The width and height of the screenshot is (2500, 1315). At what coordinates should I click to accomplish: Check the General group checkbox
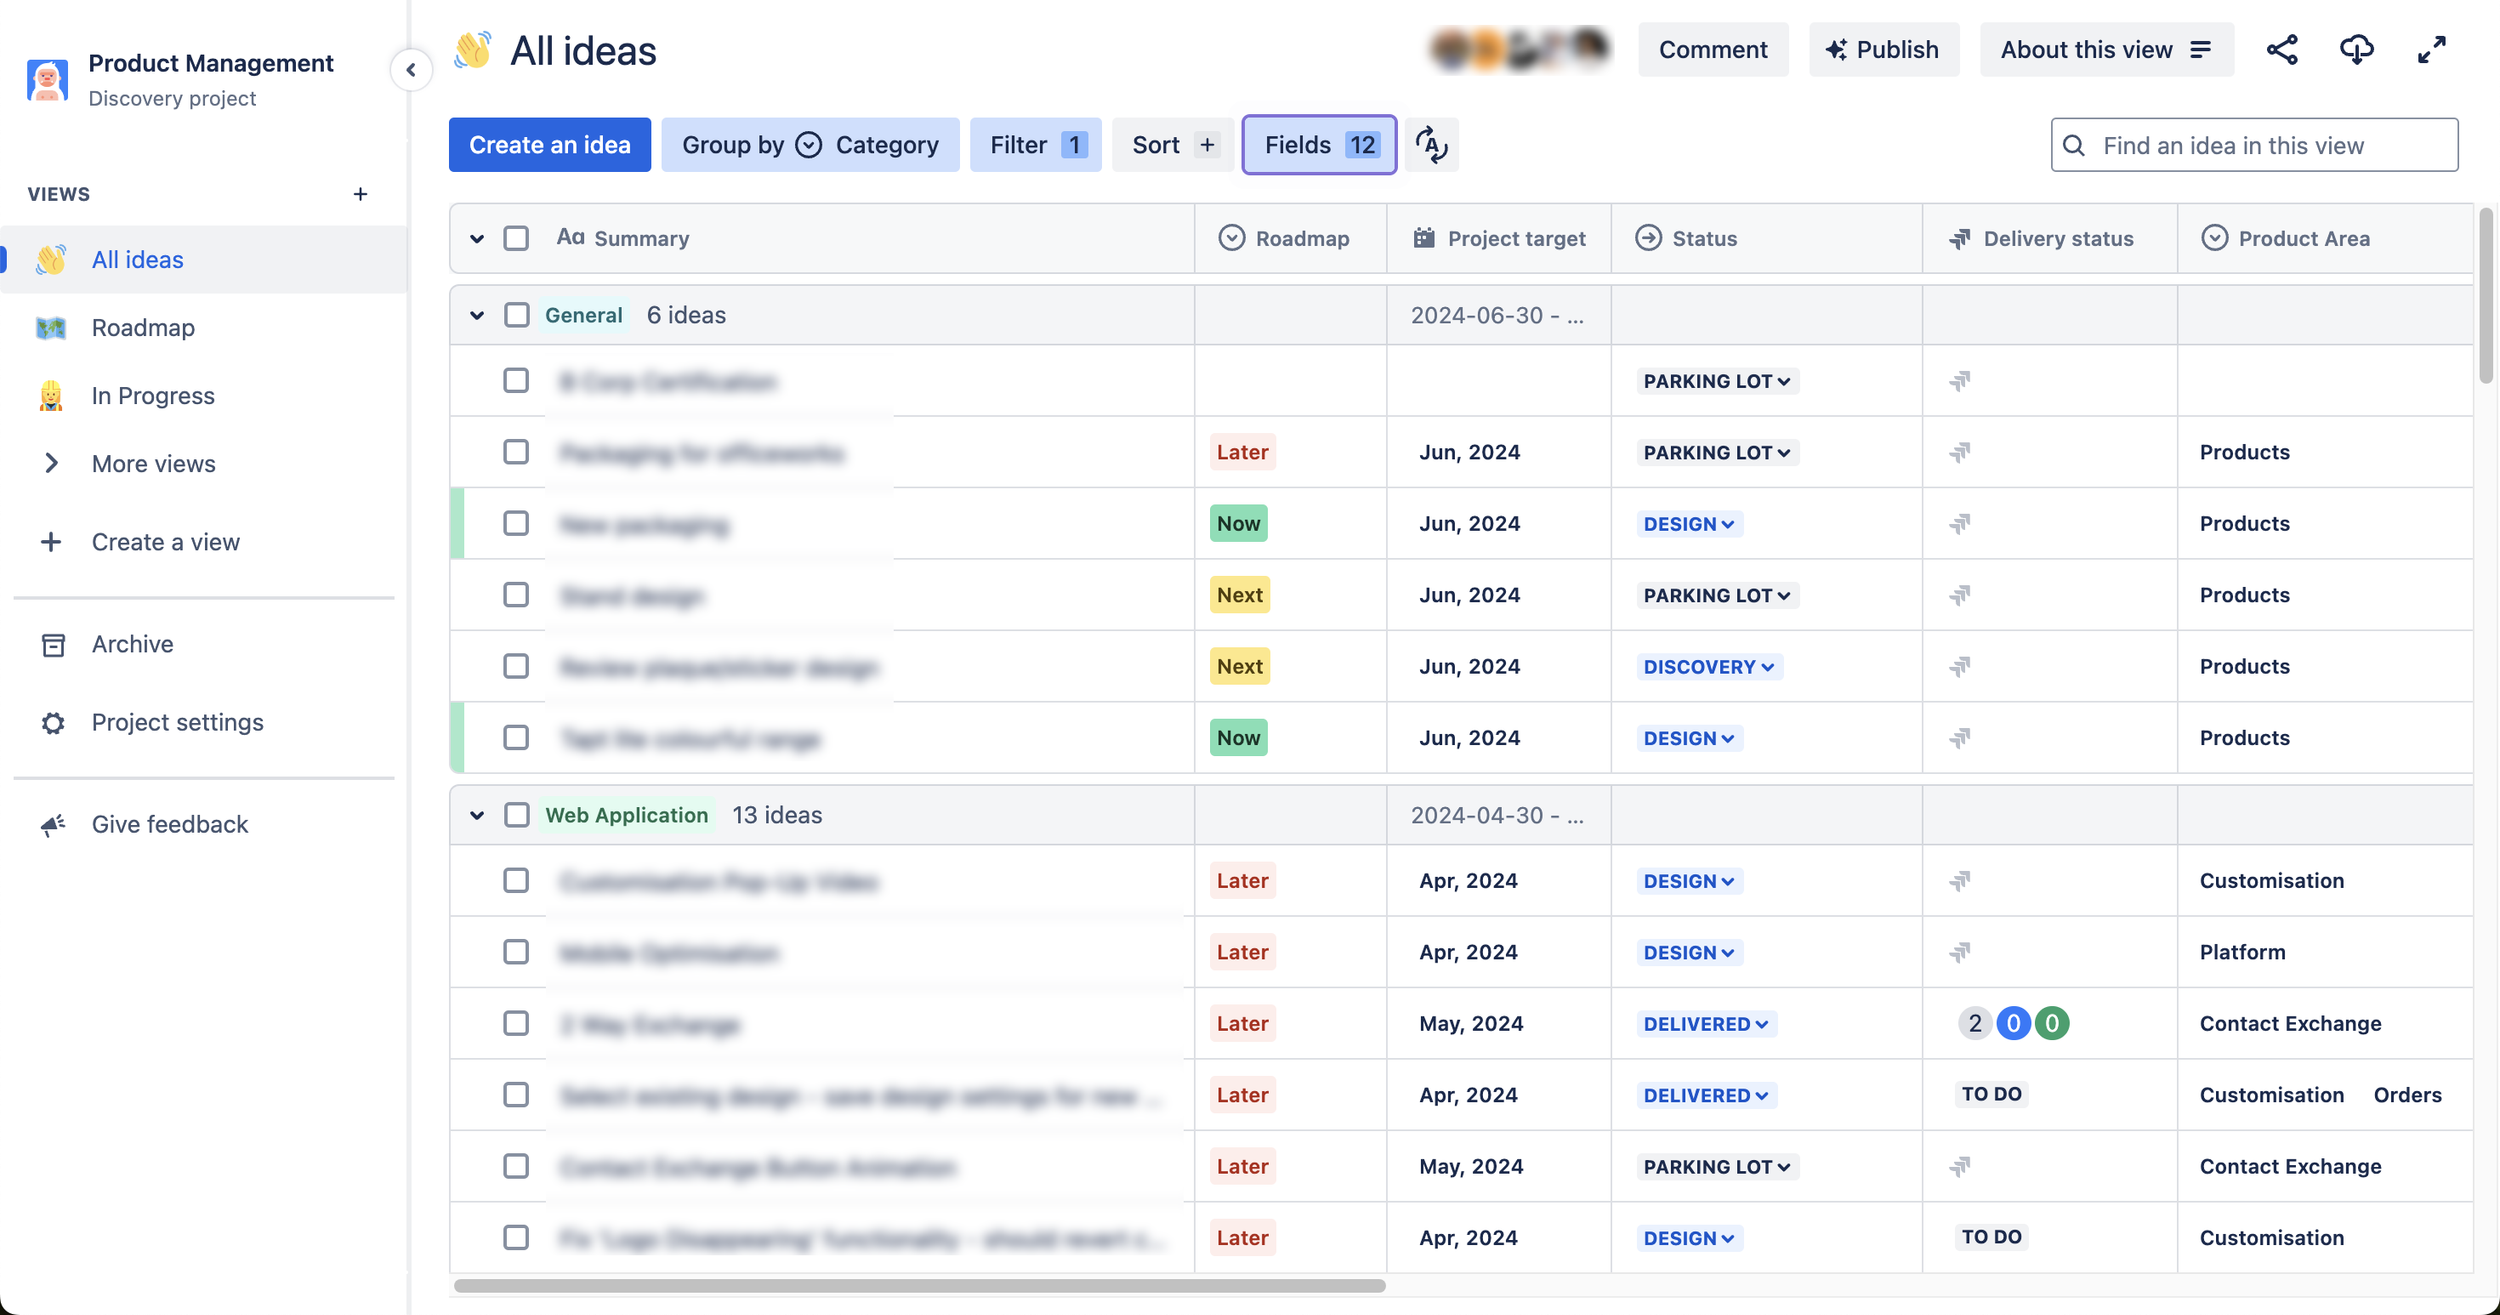(x=516, y=315)
